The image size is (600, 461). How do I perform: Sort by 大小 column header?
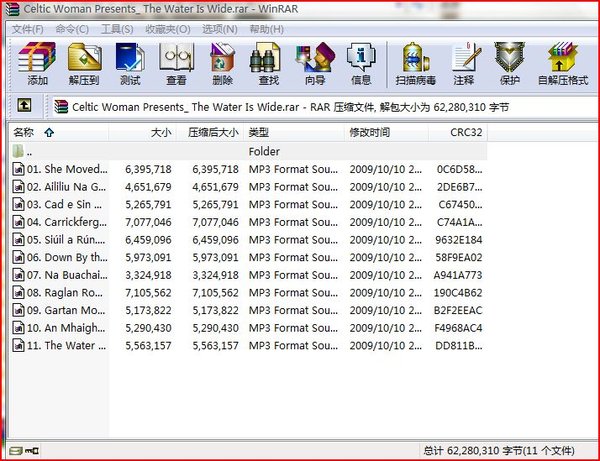point(142,132)
